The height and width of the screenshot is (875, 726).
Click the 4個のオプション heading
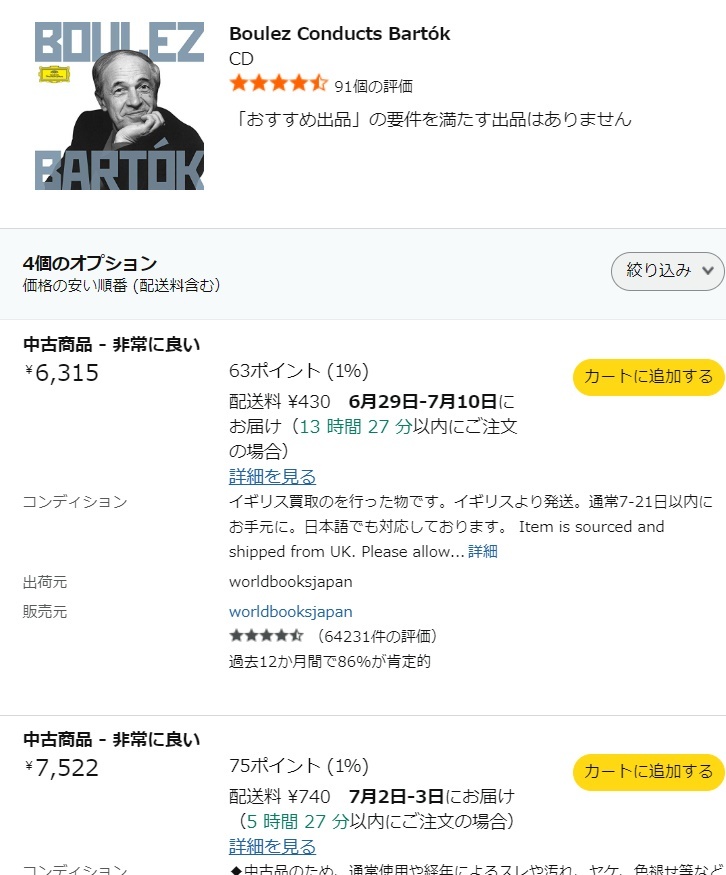pyautogui.click(x=90, y=263)
